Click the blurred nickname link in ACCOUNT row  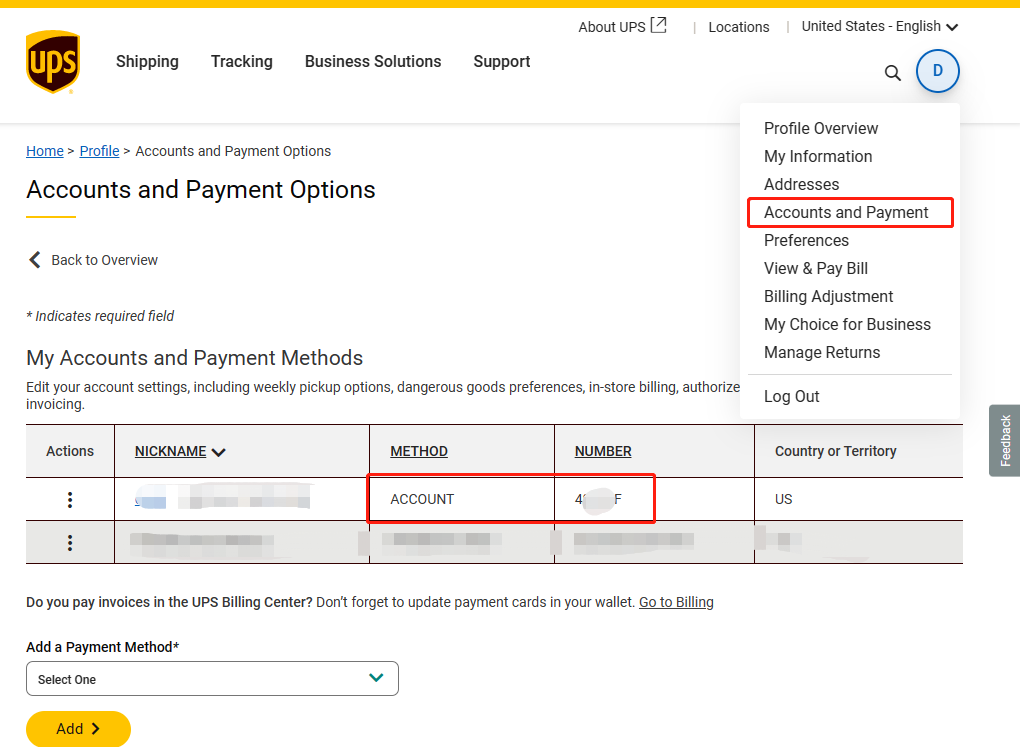click(x=222, y=496)
